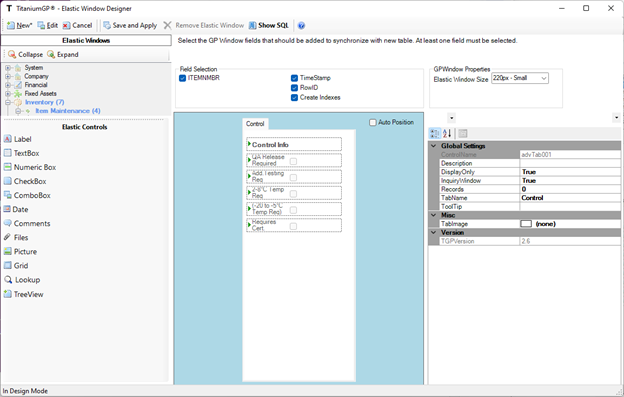The height and width of the screenshot is (397, 624).
Task: Click the Elastic Windows panel header
Action: (86, 41)
